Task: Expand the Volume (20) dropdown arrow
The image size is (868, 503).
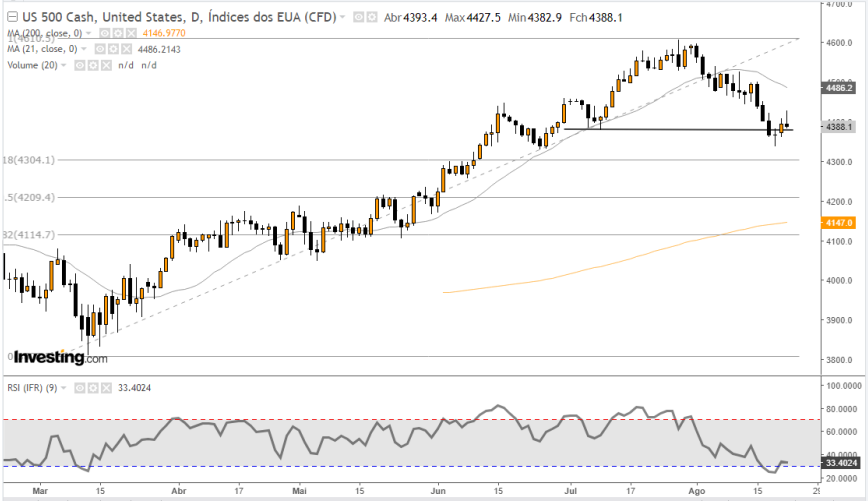Action: click(x=65, y=64)
